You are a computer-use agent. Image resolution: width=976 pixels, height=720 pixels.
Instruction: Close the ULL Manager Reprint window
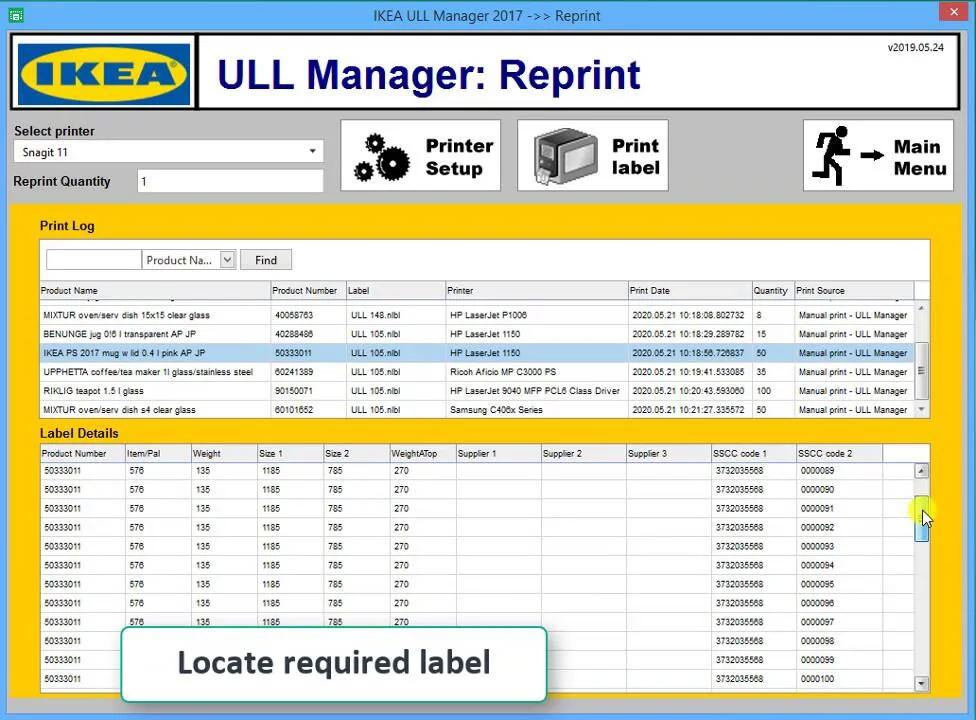coord(954,12)
